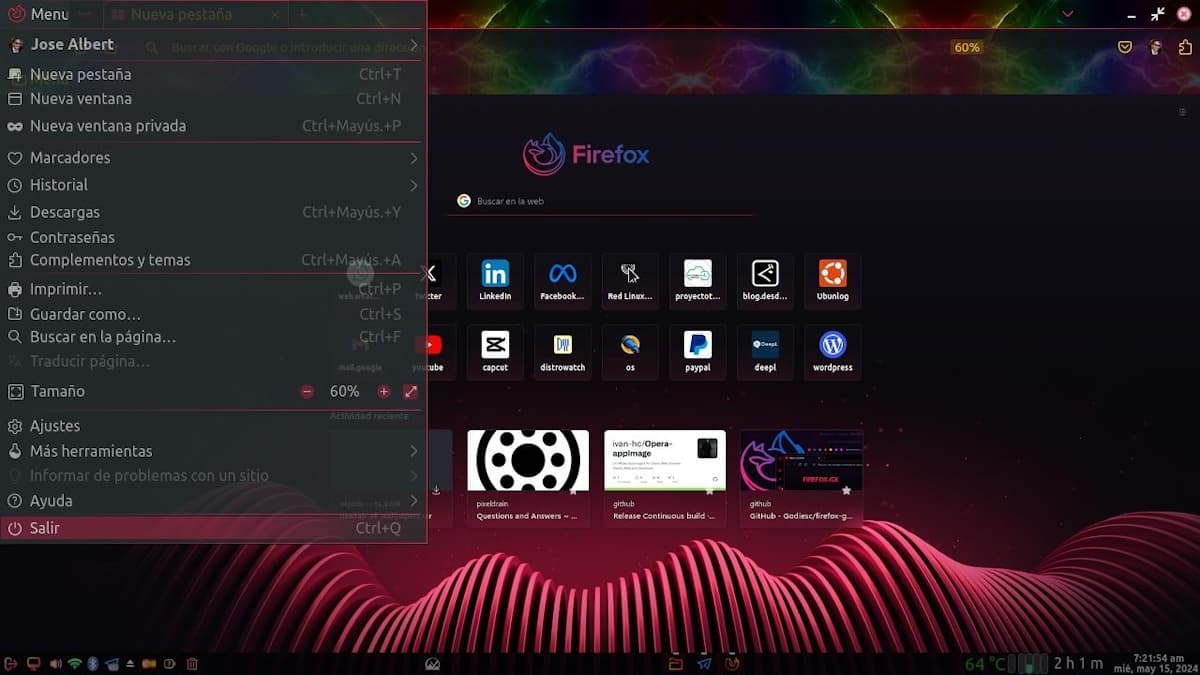Open the pixeldrain Questions and Answers card
This screenshot has height=675, width=1200.
(528, 477)
